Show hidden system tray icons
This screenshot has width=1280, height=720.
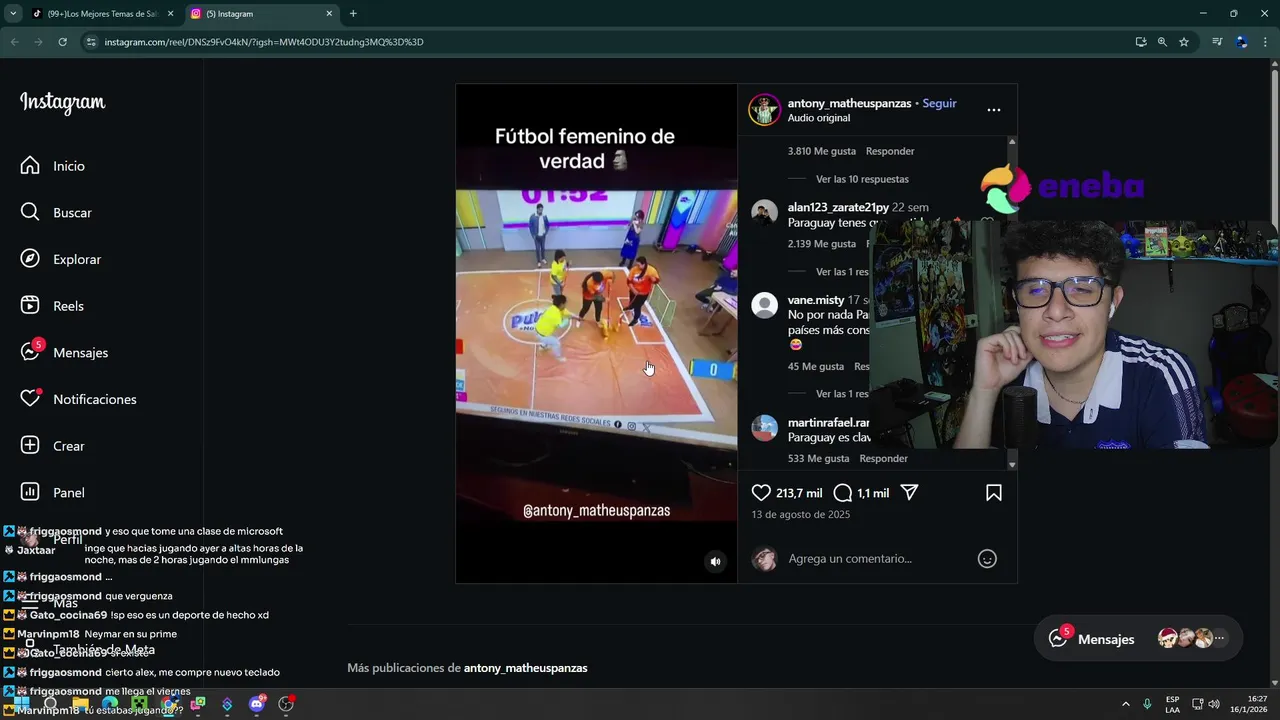click(x=1125, y=704)
